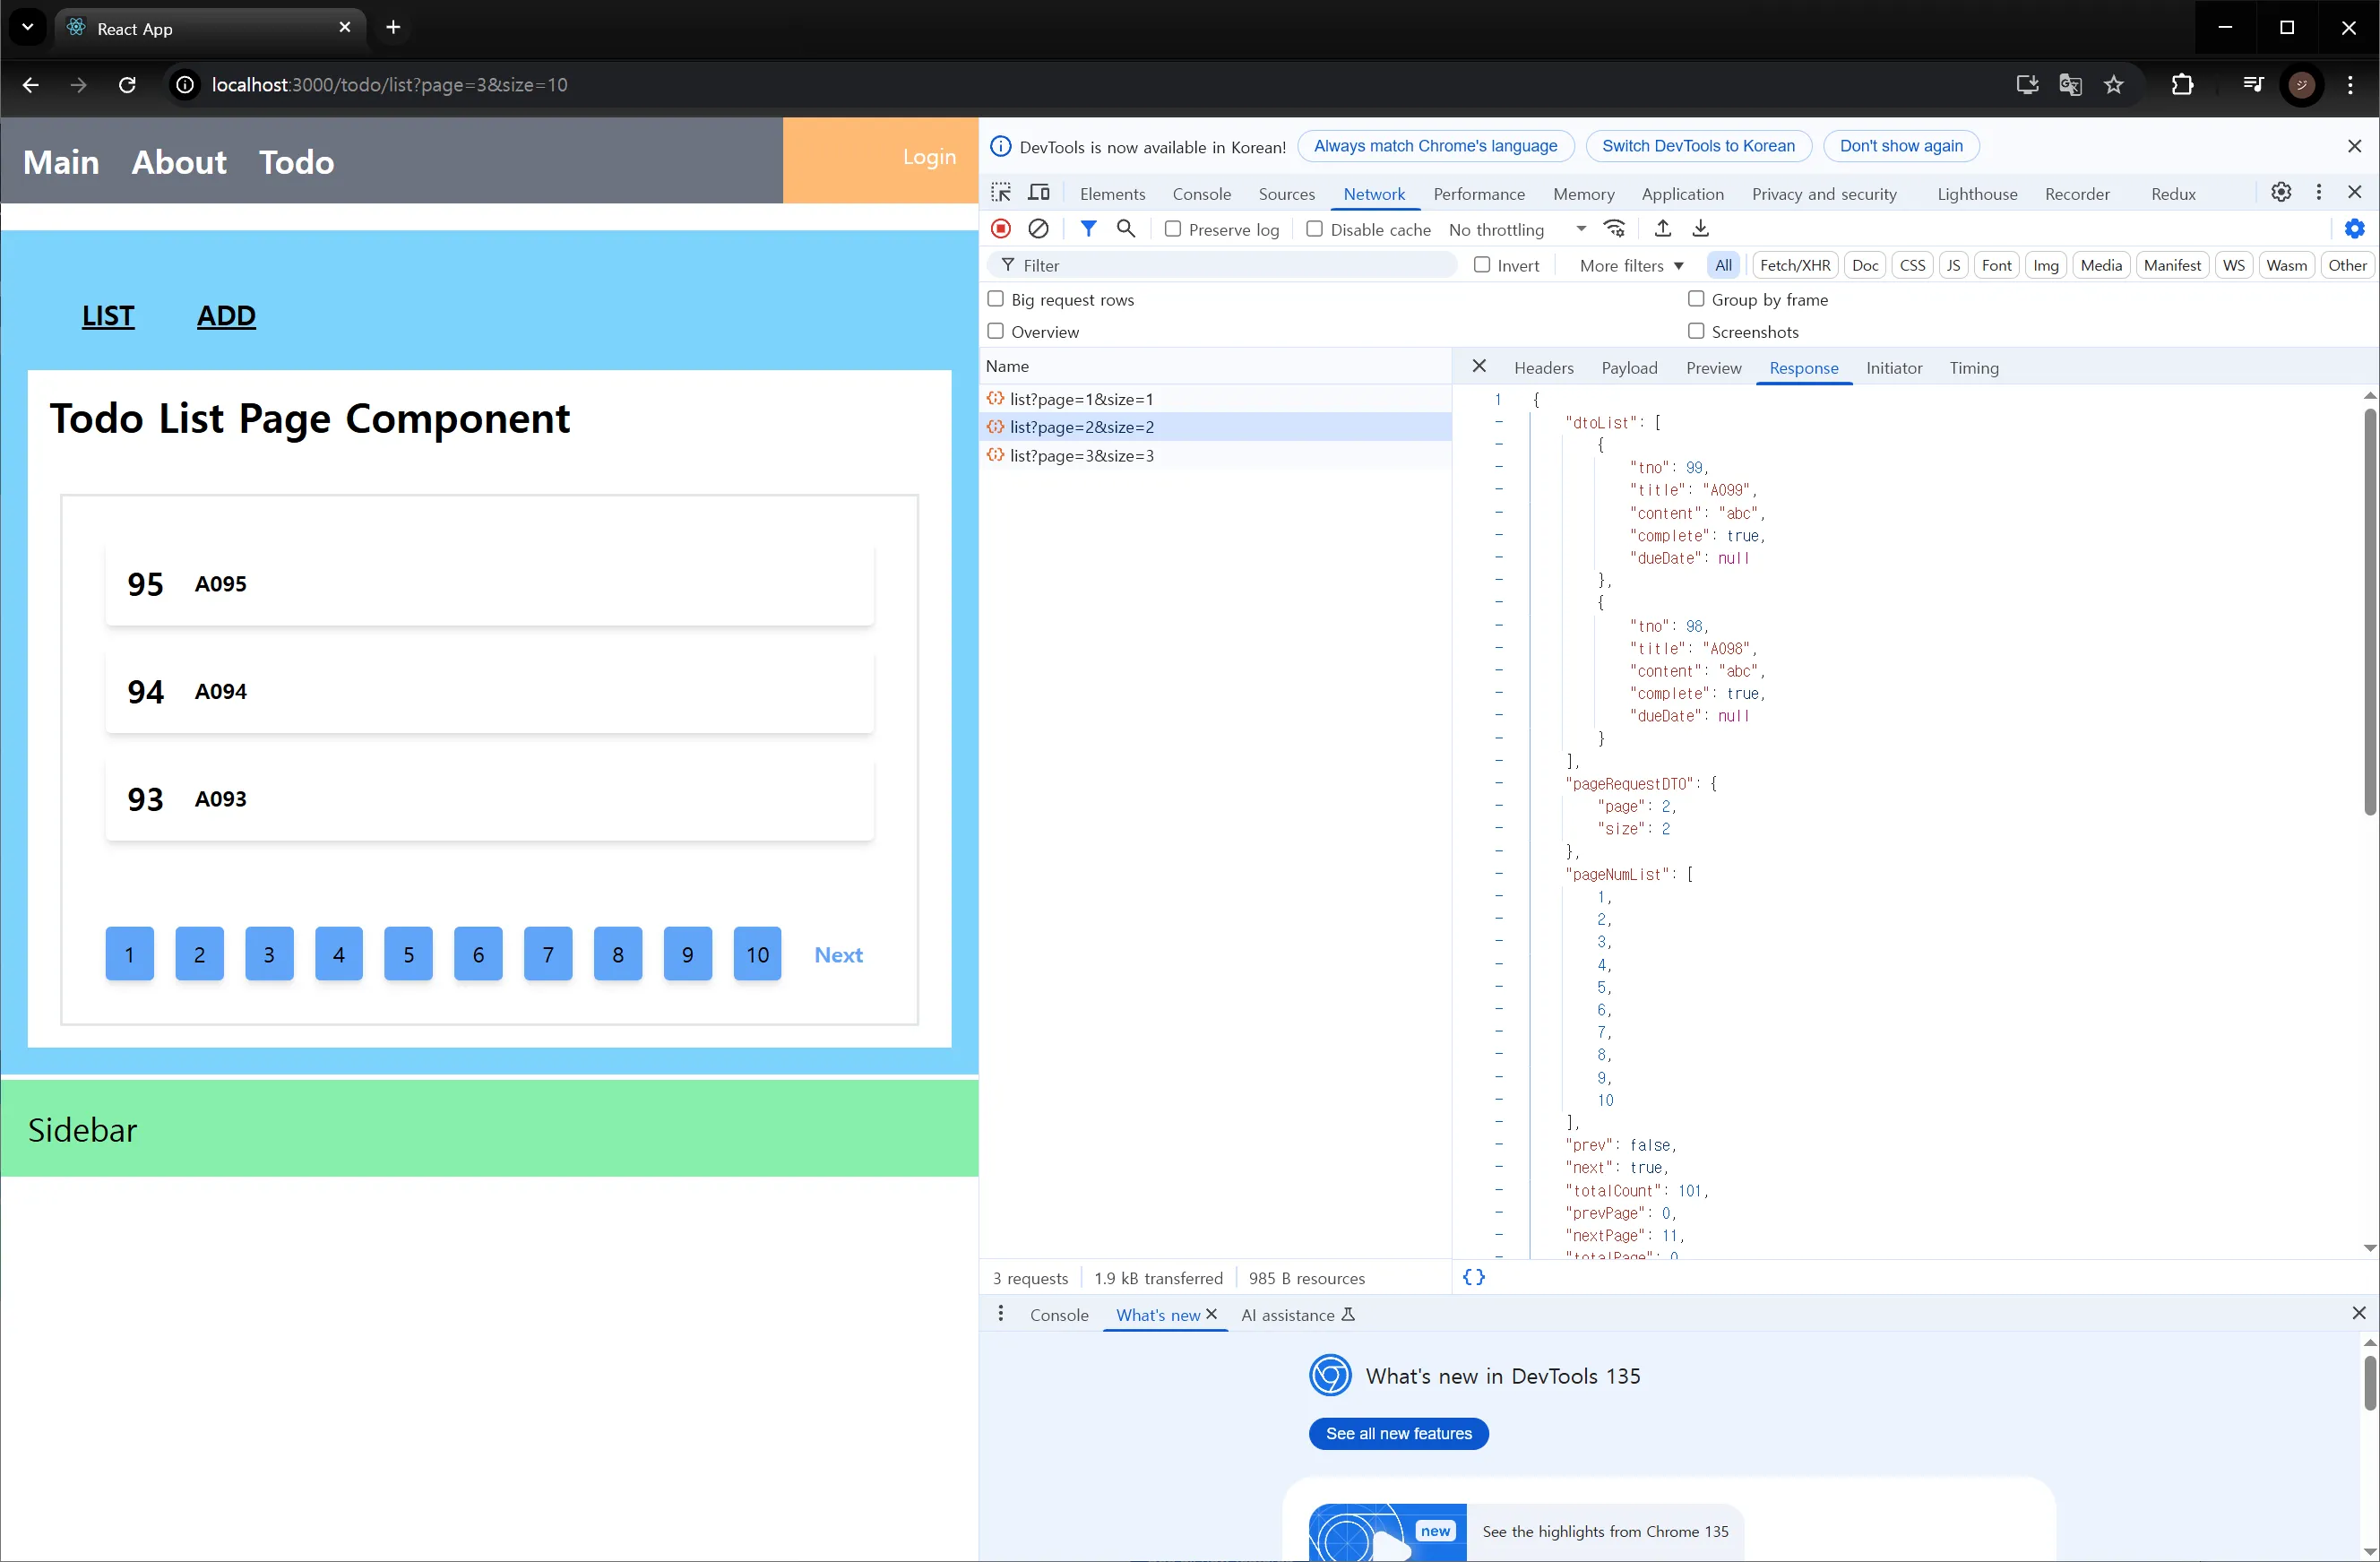Check the Invert filter checkbox
2380x1562 pixels.
pyautogui.click(x=1482, y=265)
